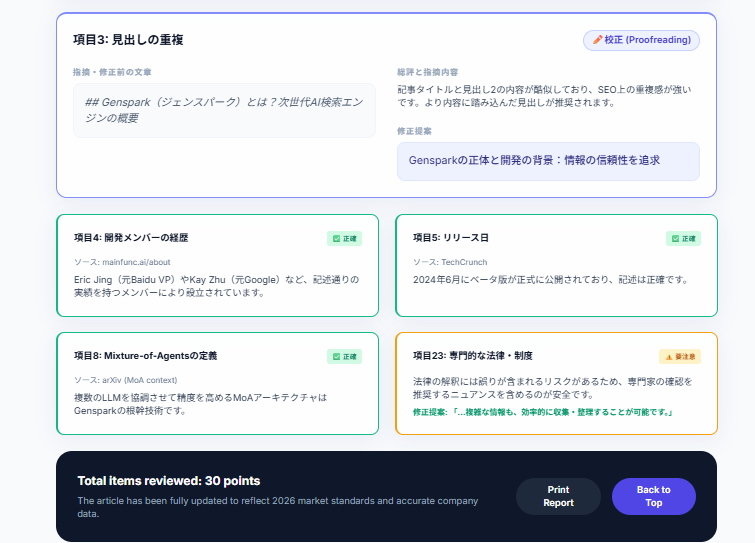Click the checkmark icon on 項目8 badge
The image size is (755, 543).
tap(336, 357)
